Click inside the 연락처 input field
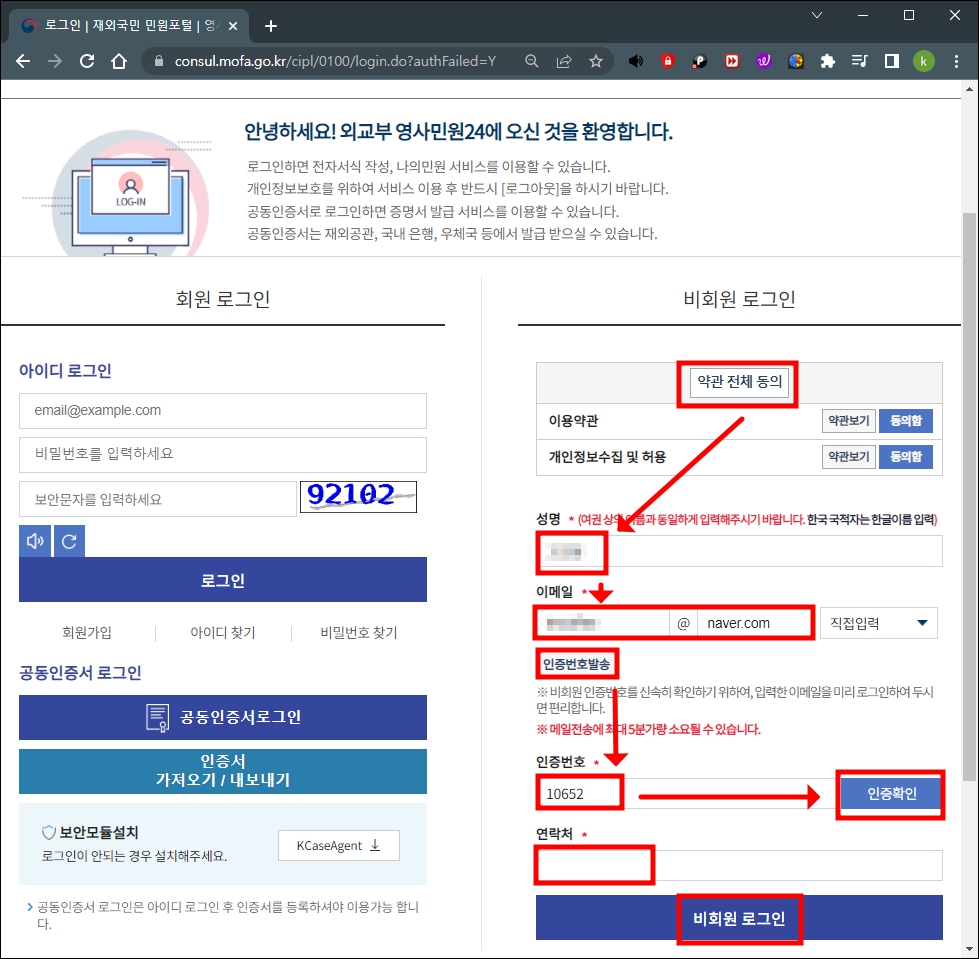This screenshot has height=959, width=979. point(592,864)
